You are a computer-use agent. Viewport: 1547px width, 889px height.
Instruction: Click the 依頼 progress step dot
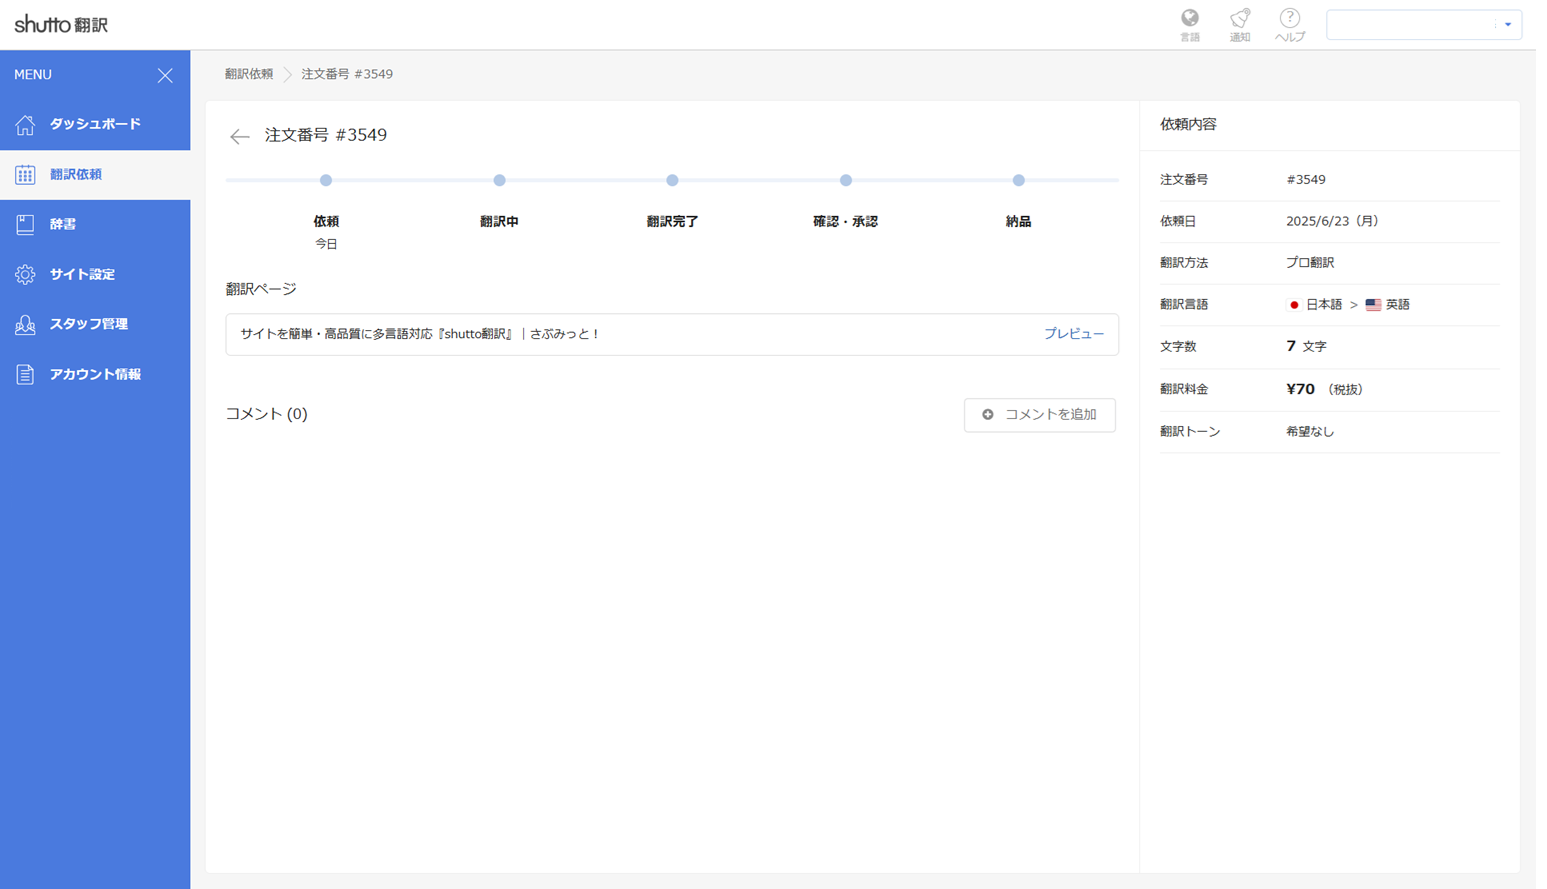(326, 180)
